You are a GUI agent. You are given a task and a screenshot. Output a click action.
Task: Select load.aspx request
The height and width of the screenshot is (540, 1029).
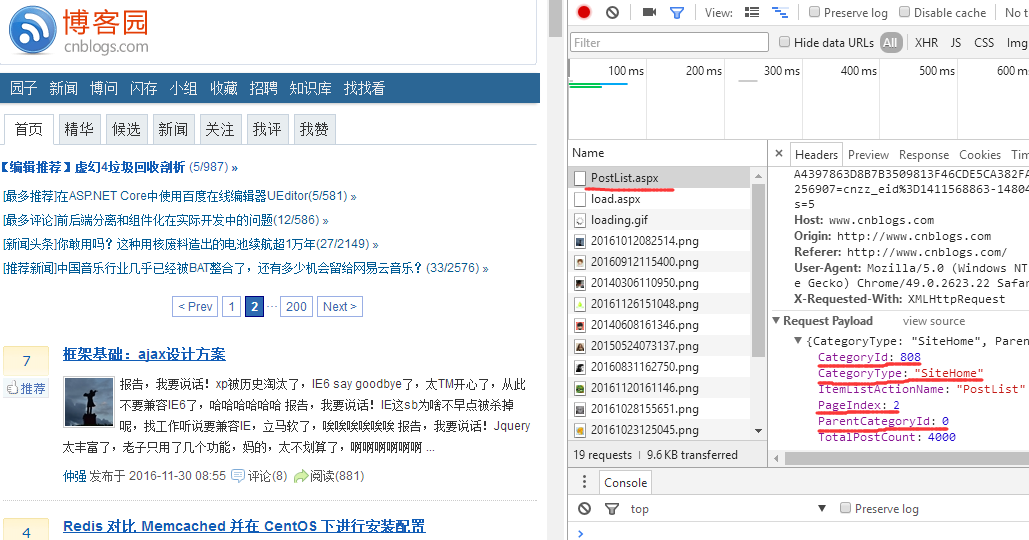tap(659, 199)
